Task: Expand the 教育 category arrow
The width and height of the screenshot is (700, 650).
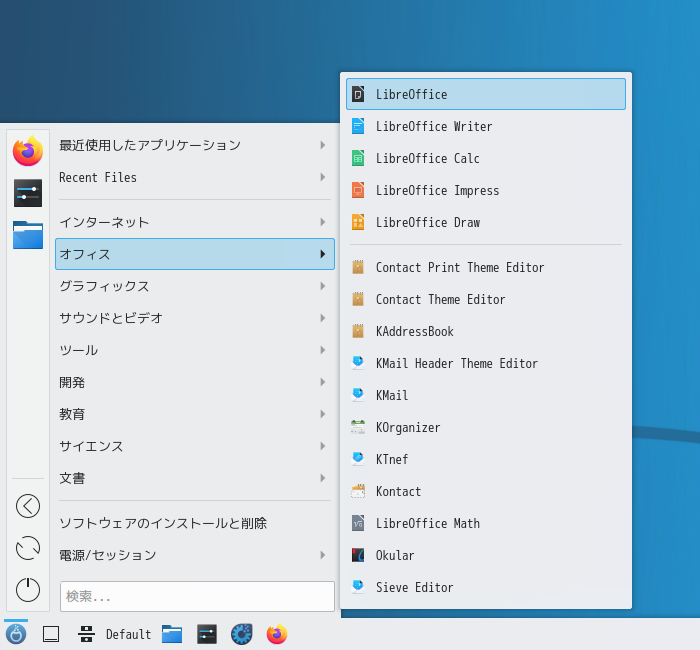Action: [322, 414]
